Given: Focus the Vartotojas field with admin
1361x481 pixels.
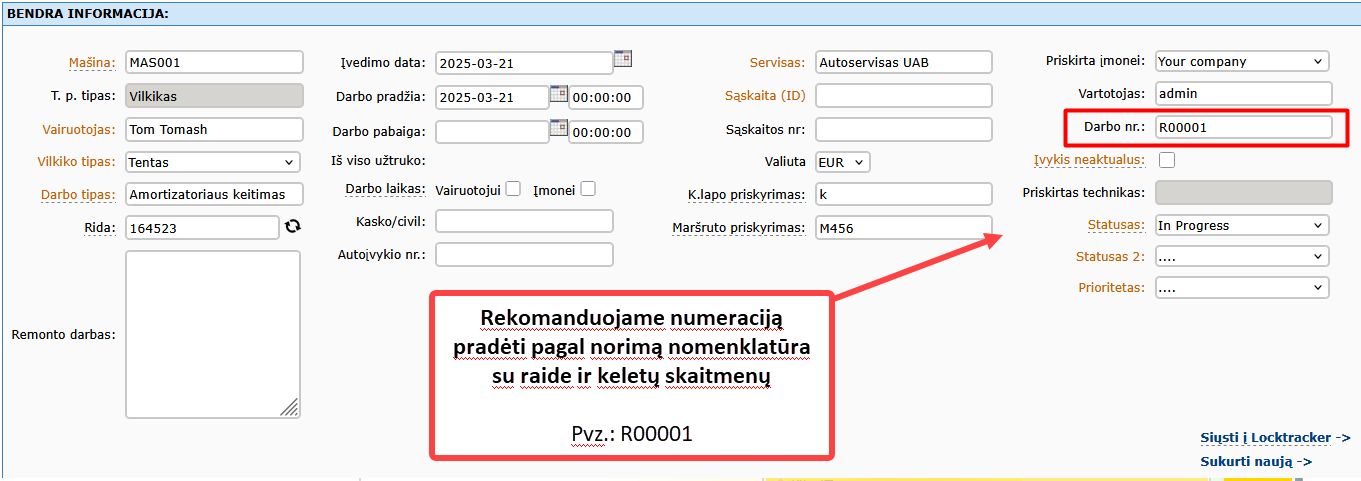Looking at the screenshot, I should click(x=1244, y=93).
